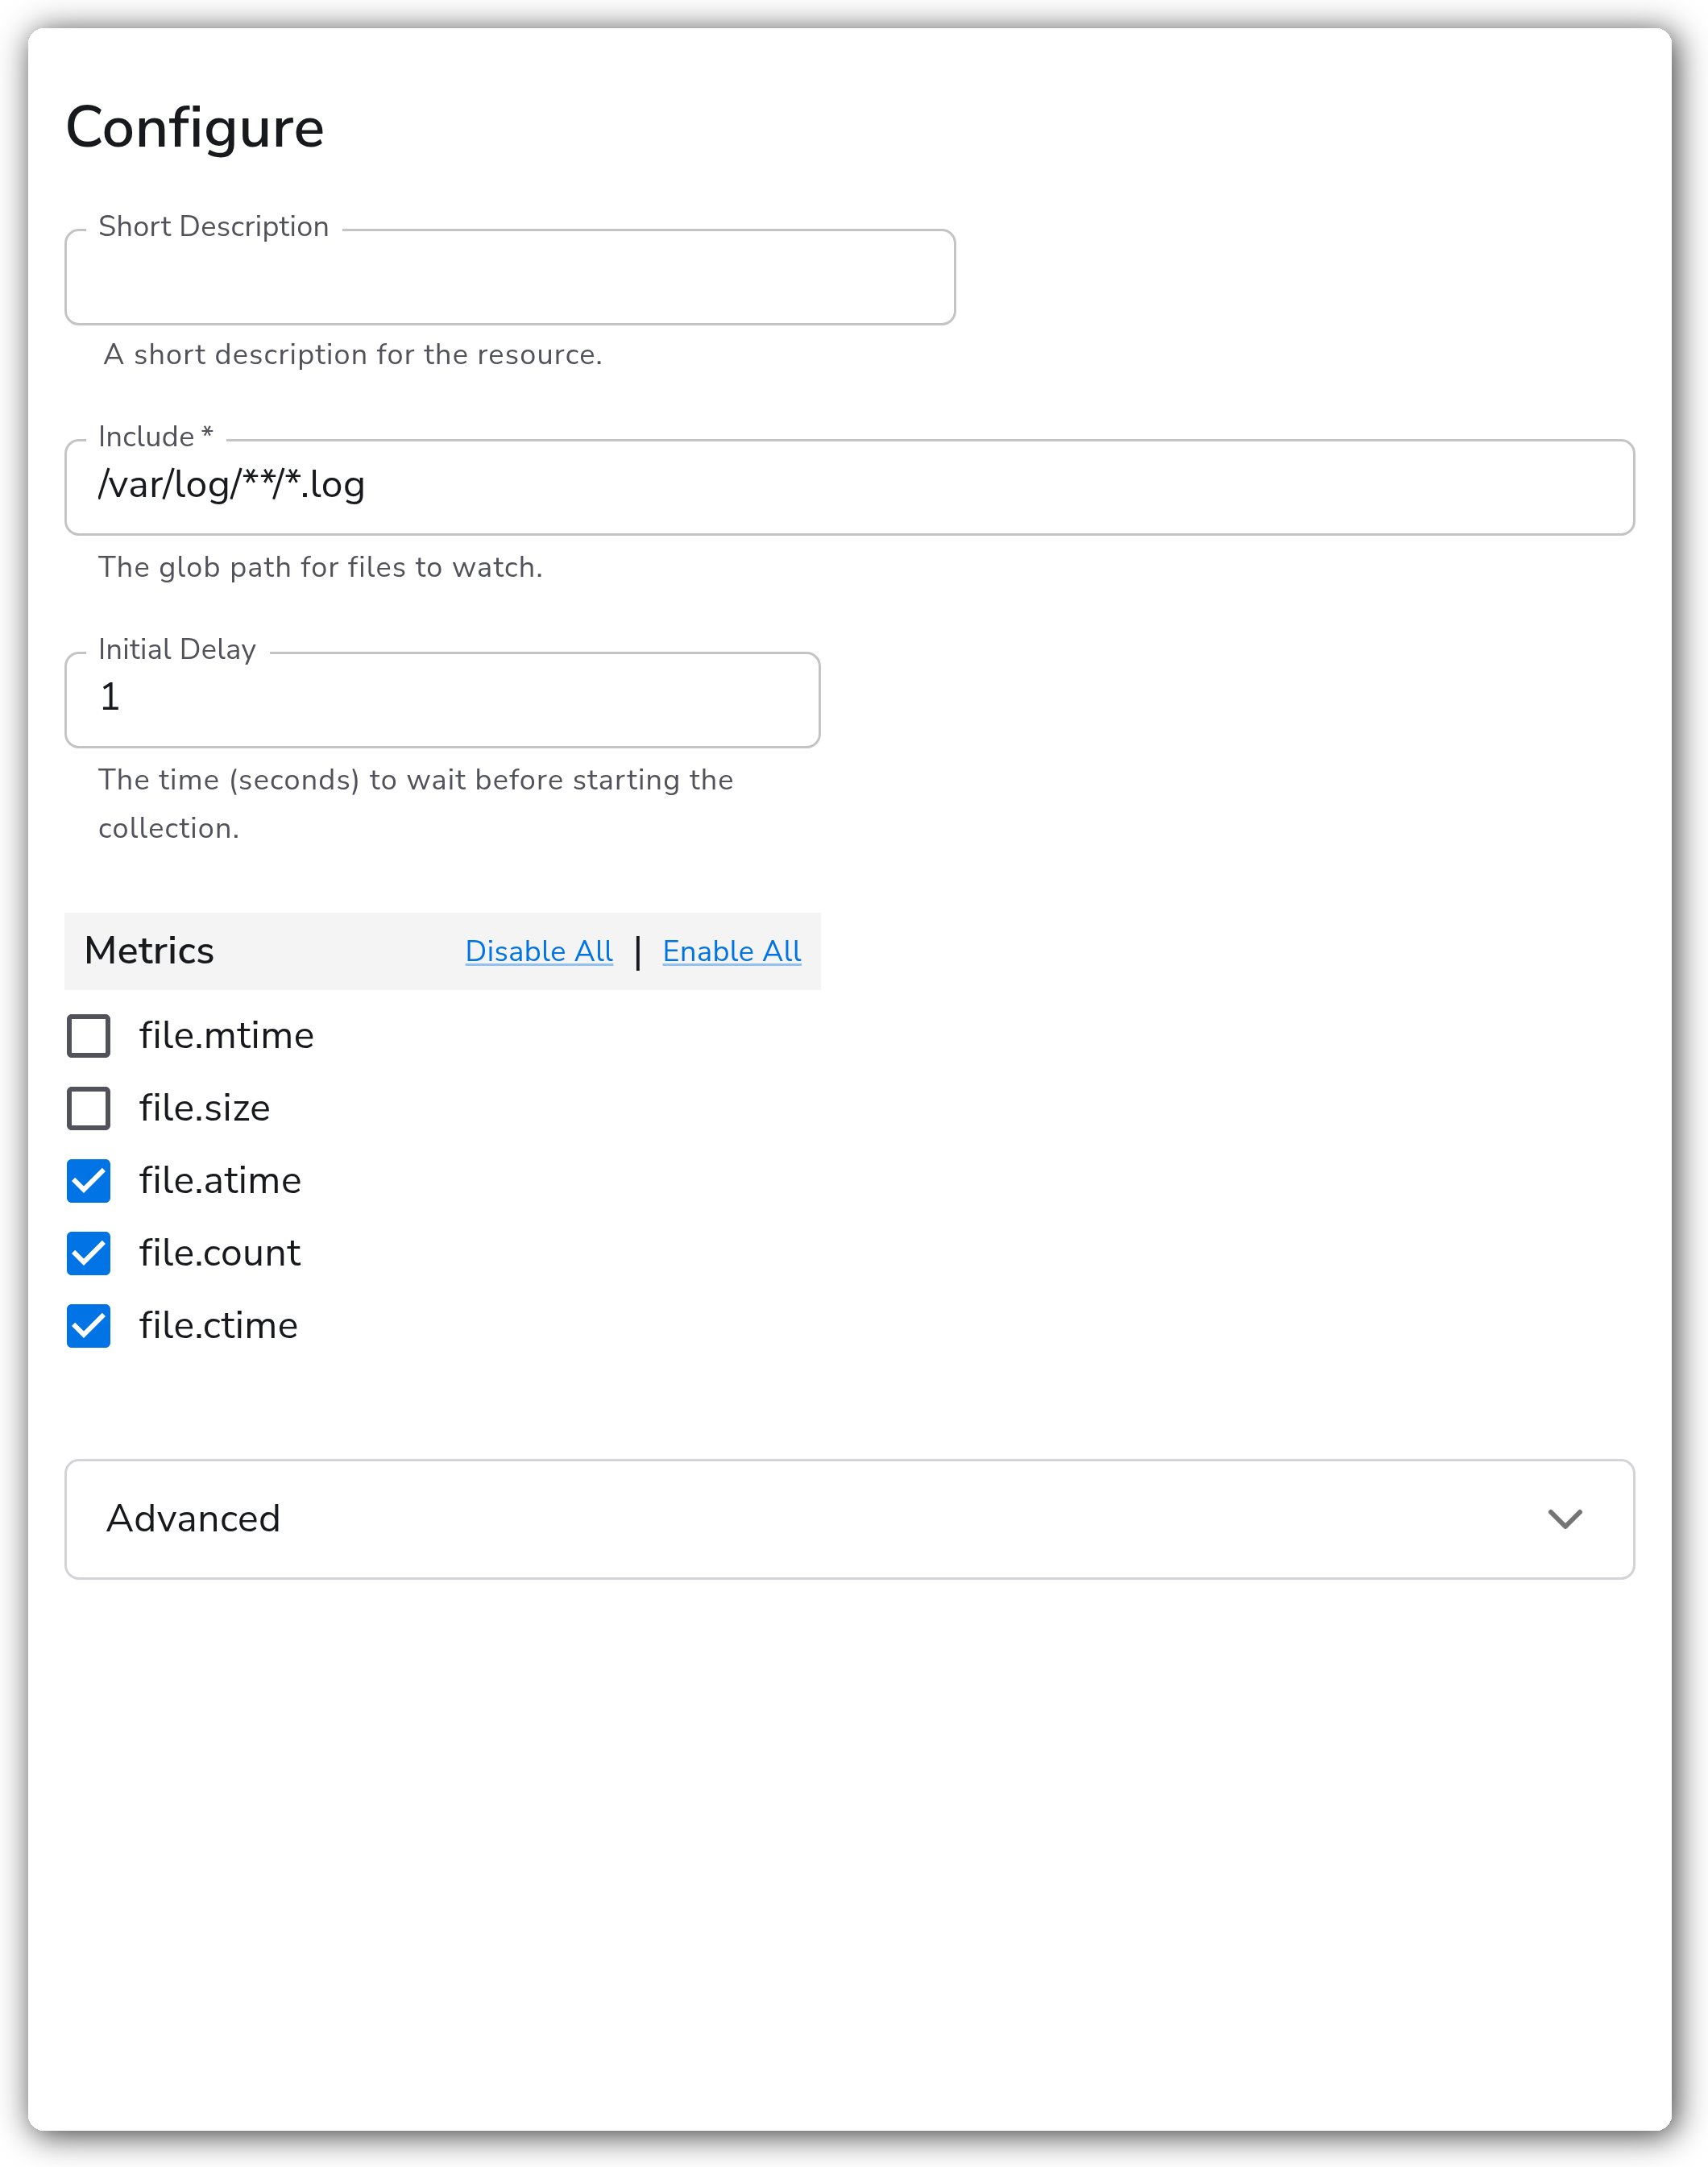Check the file.size metric checkbox

[x=89, y=1108]
